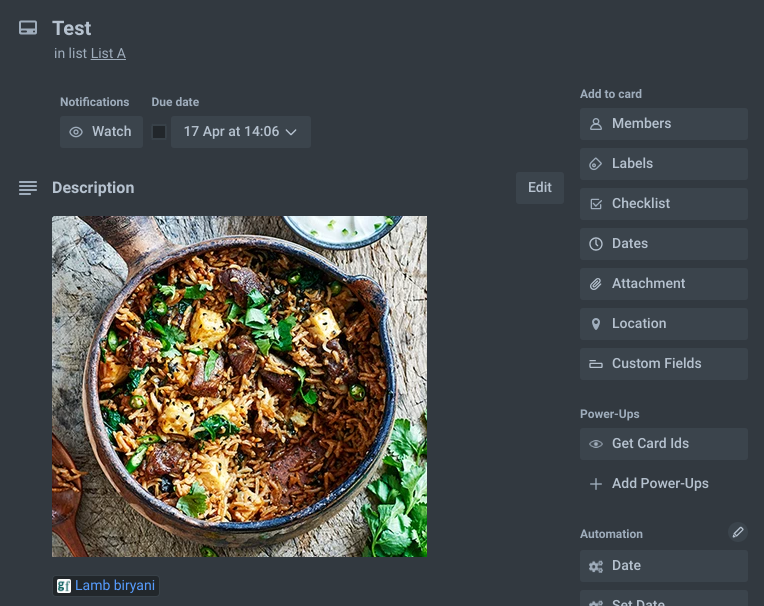Viewport: 764px width, 606px height.
Task: Open the 17 Apr at 14:06 due date dropdown
Action: click(x=241, y=132)
